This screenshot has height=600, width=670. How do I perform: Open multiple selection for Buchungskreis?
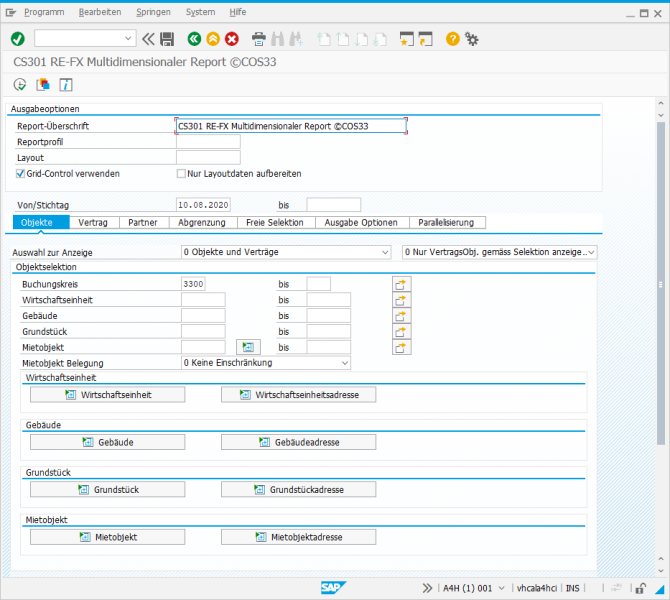point(402,284)
